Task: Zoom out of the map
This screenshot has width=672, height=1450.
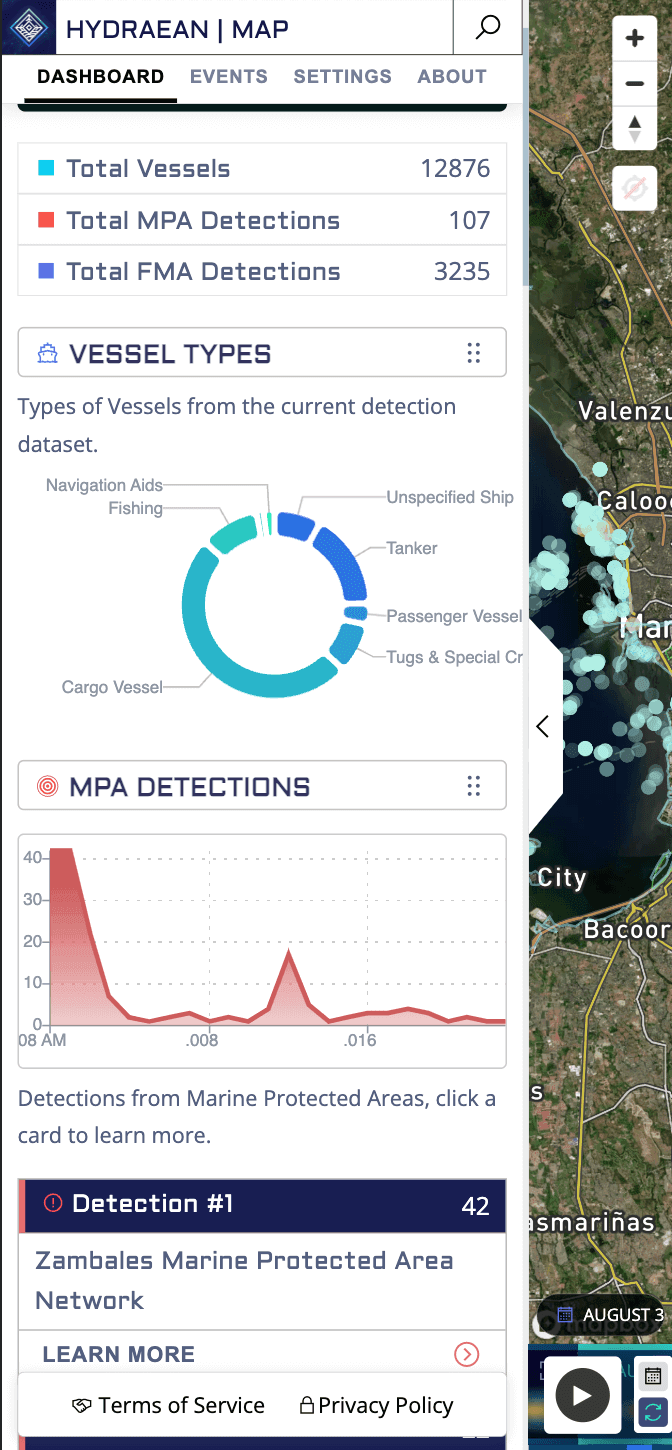Action: pyautogui.click(x=634, y=83)
